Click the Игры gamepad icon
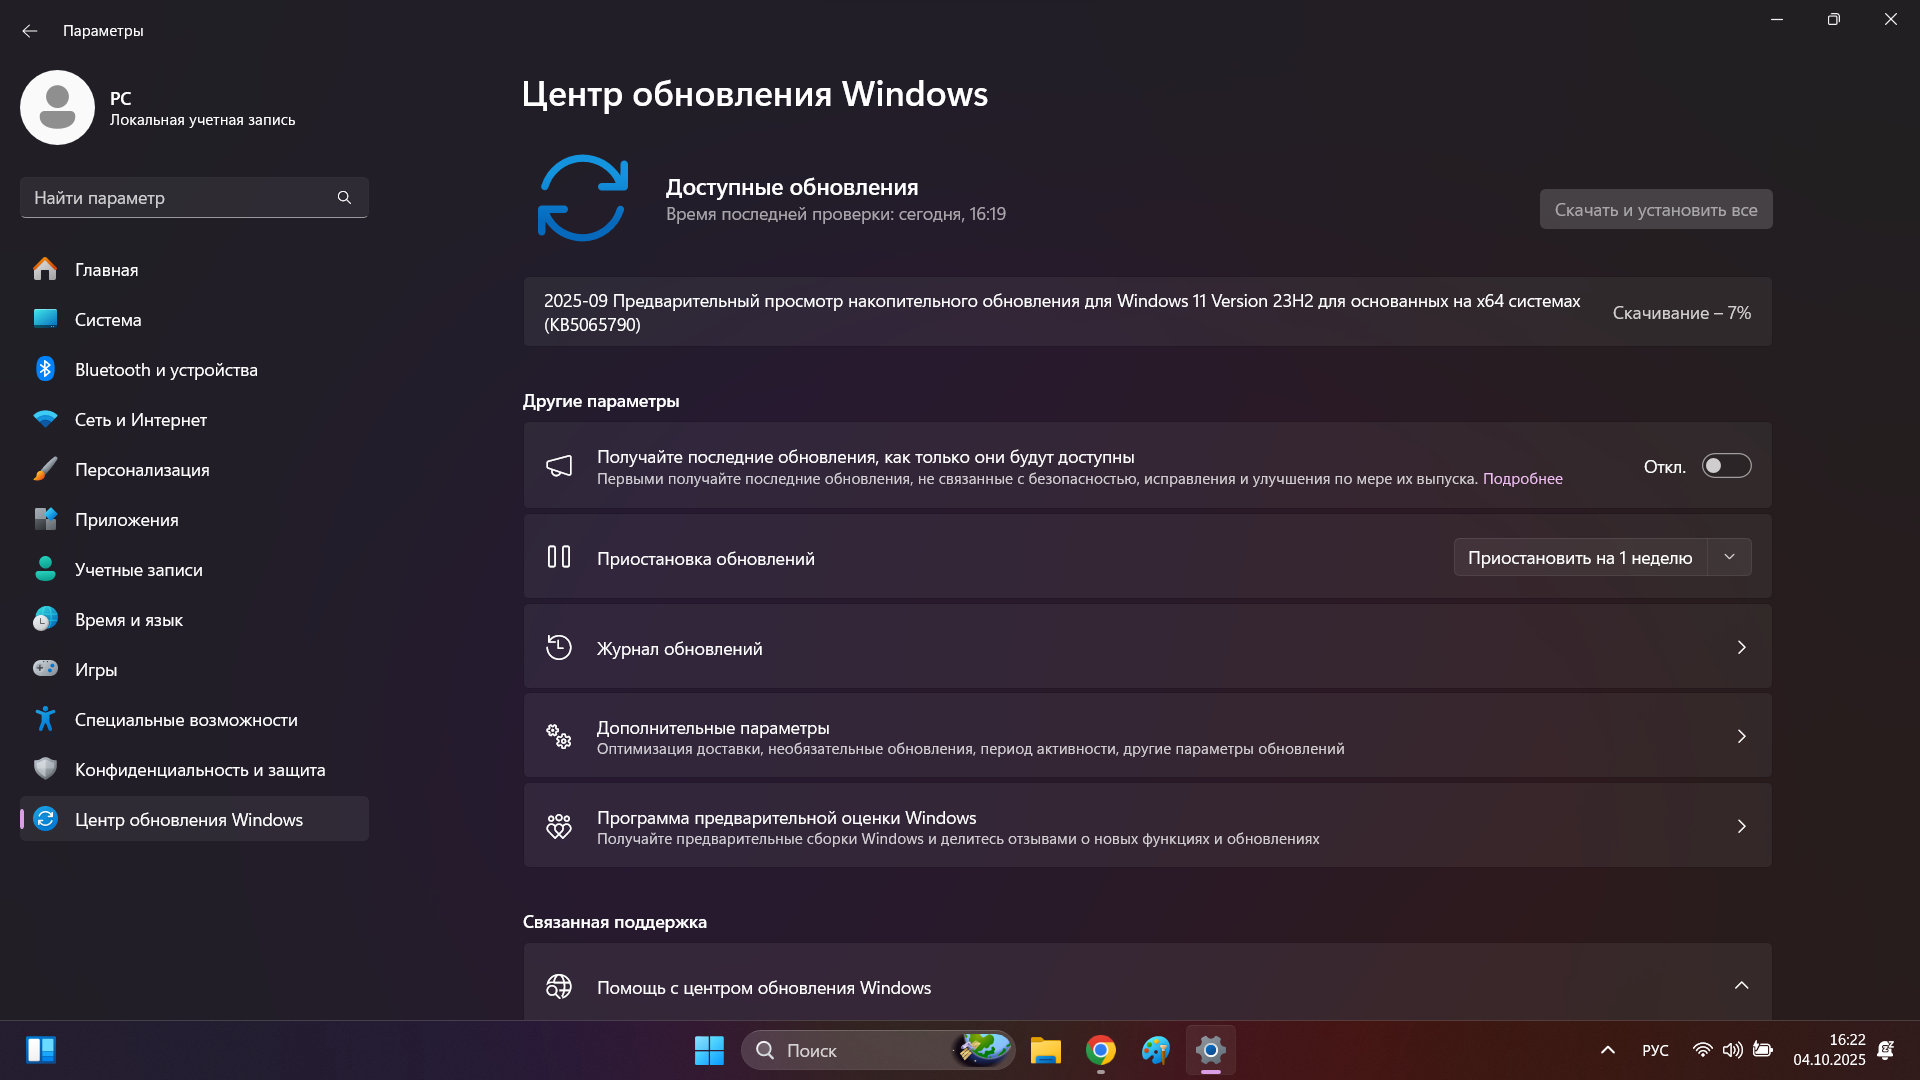 tap(45, 669)
